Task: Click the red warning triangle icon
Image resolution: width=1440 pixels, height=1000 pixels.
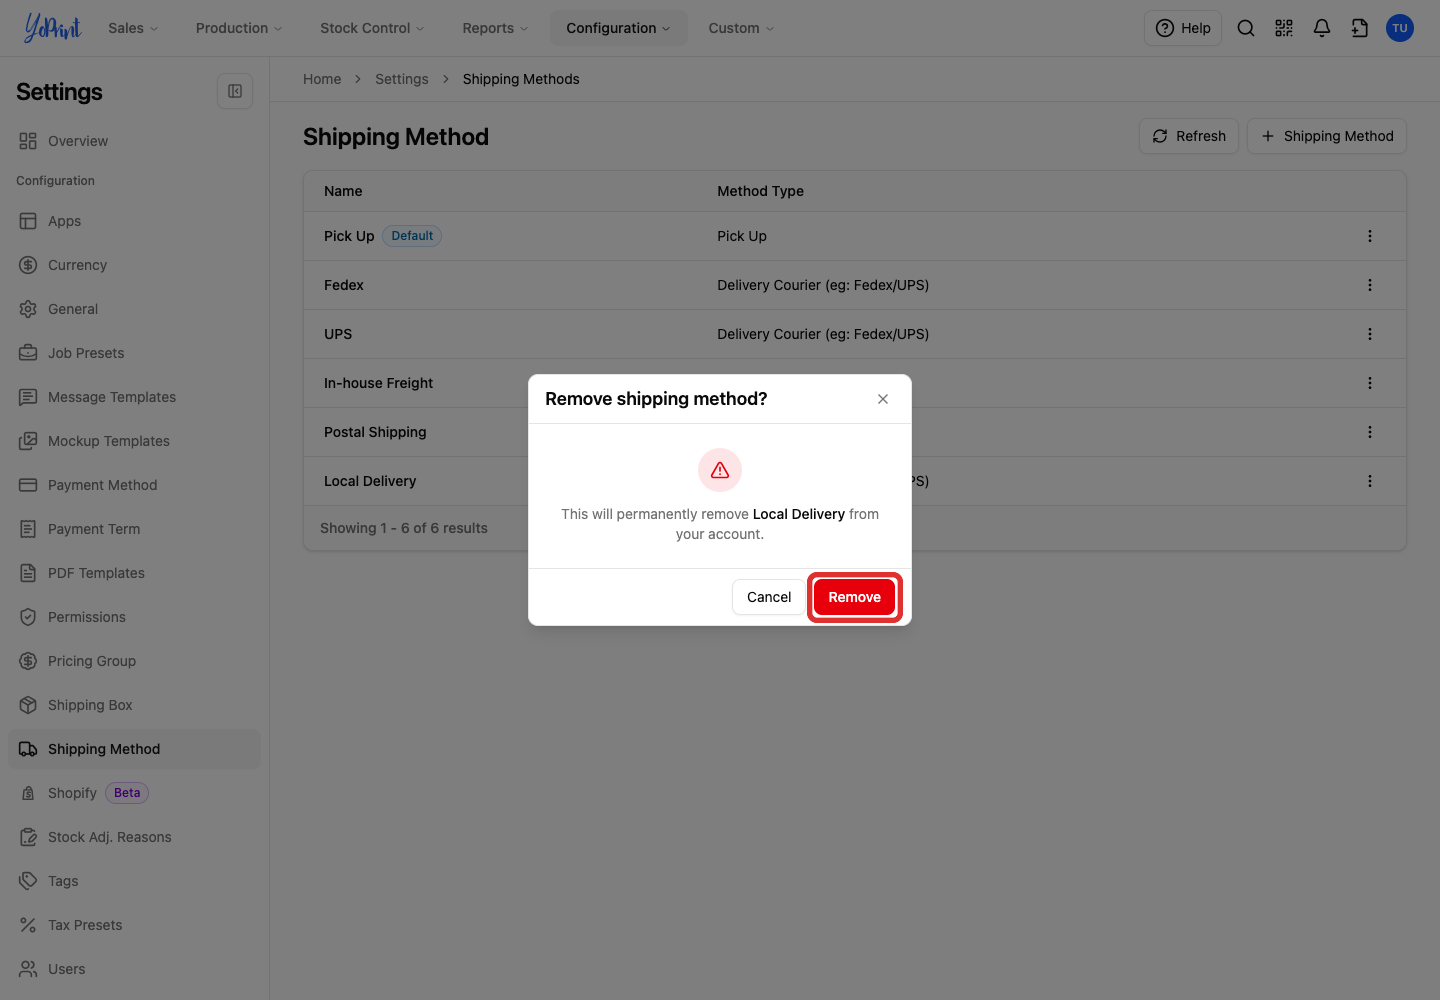Action: point(720,470)
